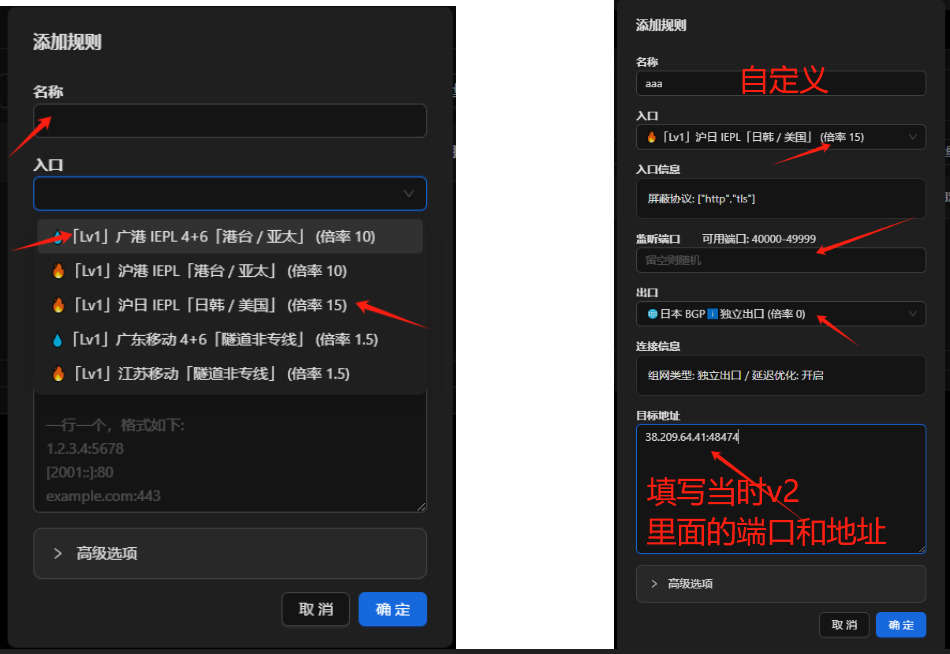Screen dimensions: 950x654
Task: Click globe icon in 日本 BGP exit field
Action: [651, 314]
